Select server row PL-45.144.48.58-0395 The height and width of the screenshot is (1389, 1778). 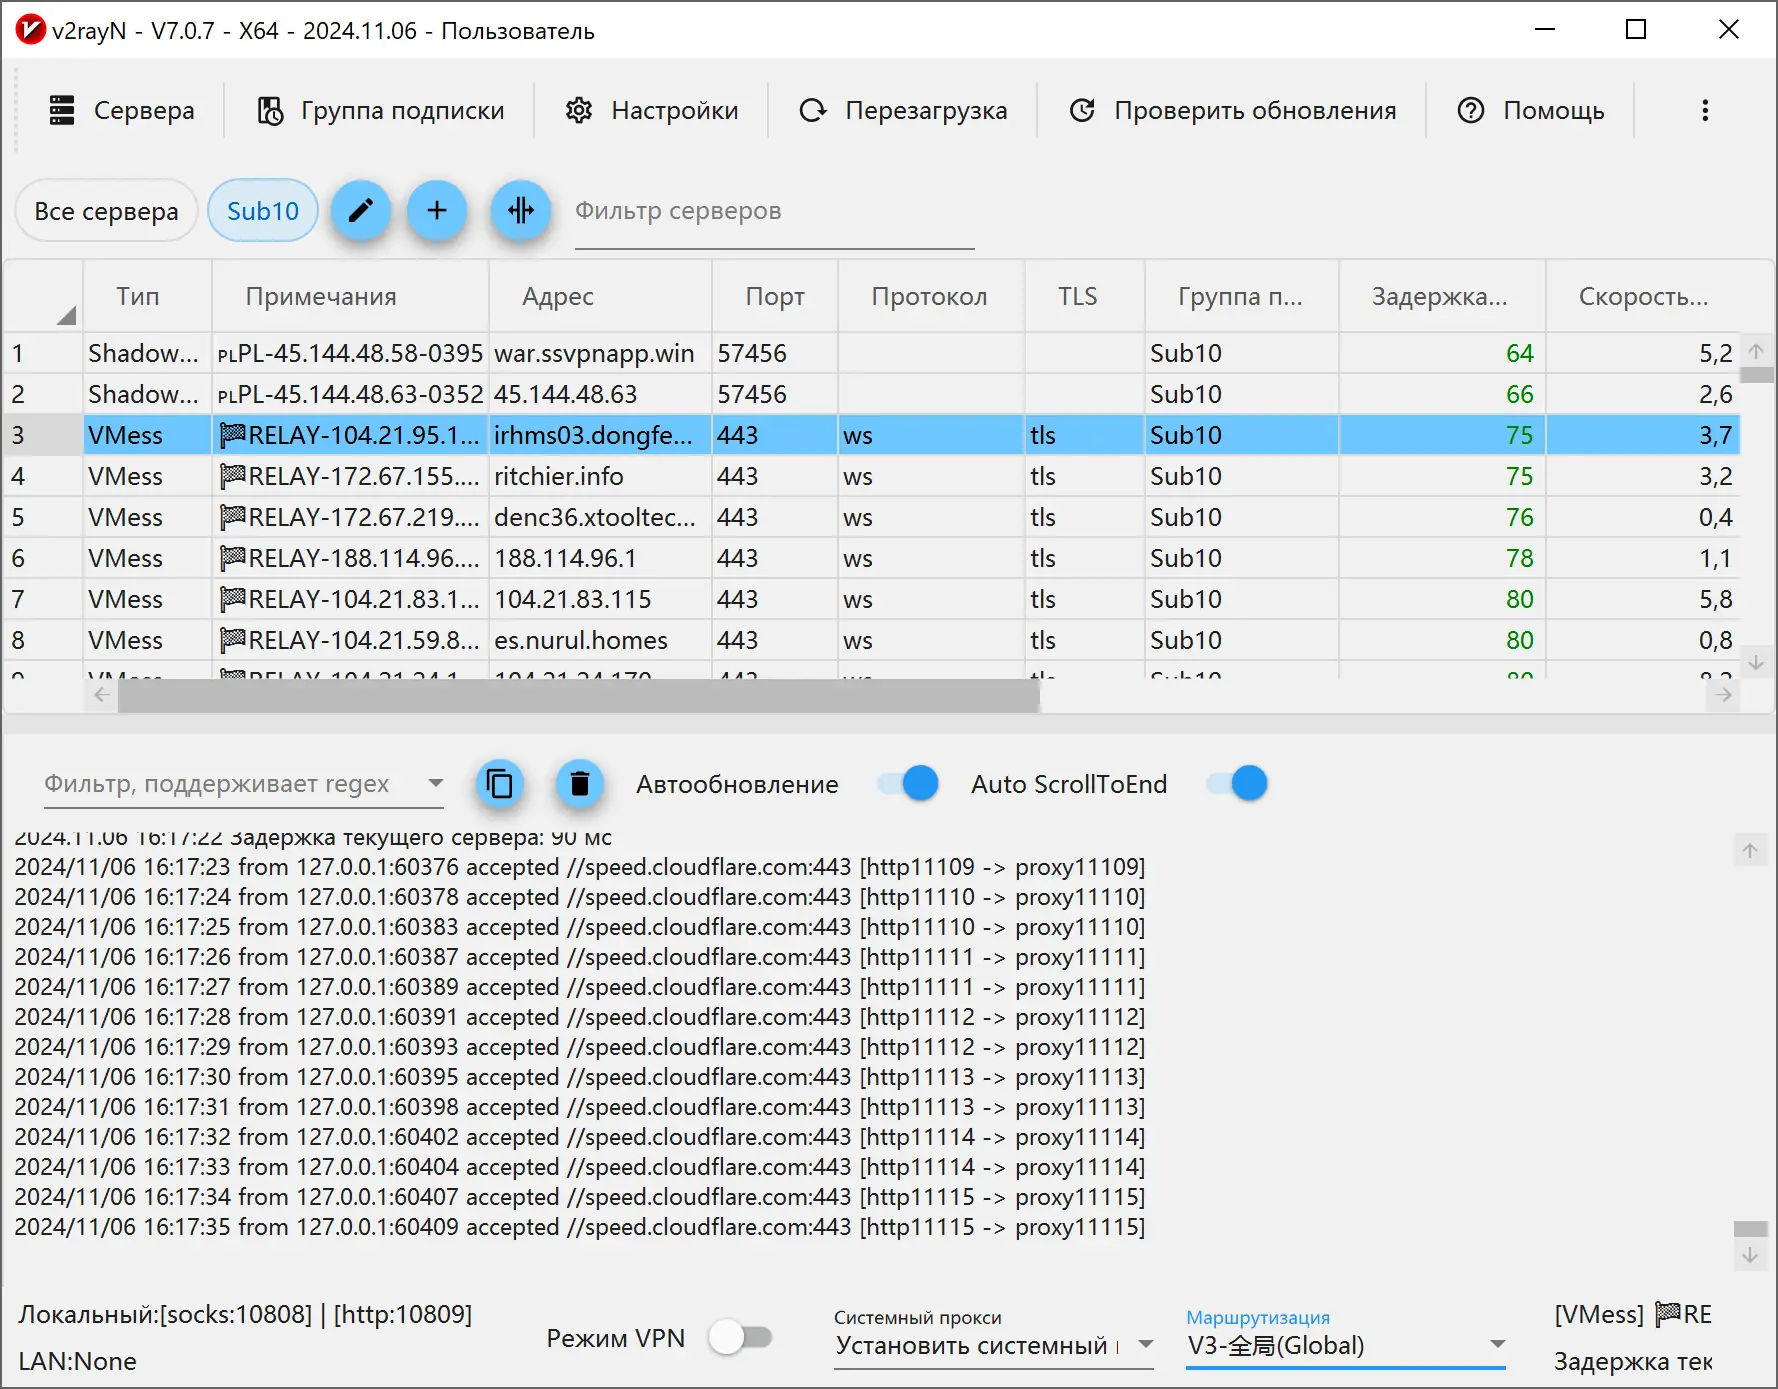coord(872,353)
